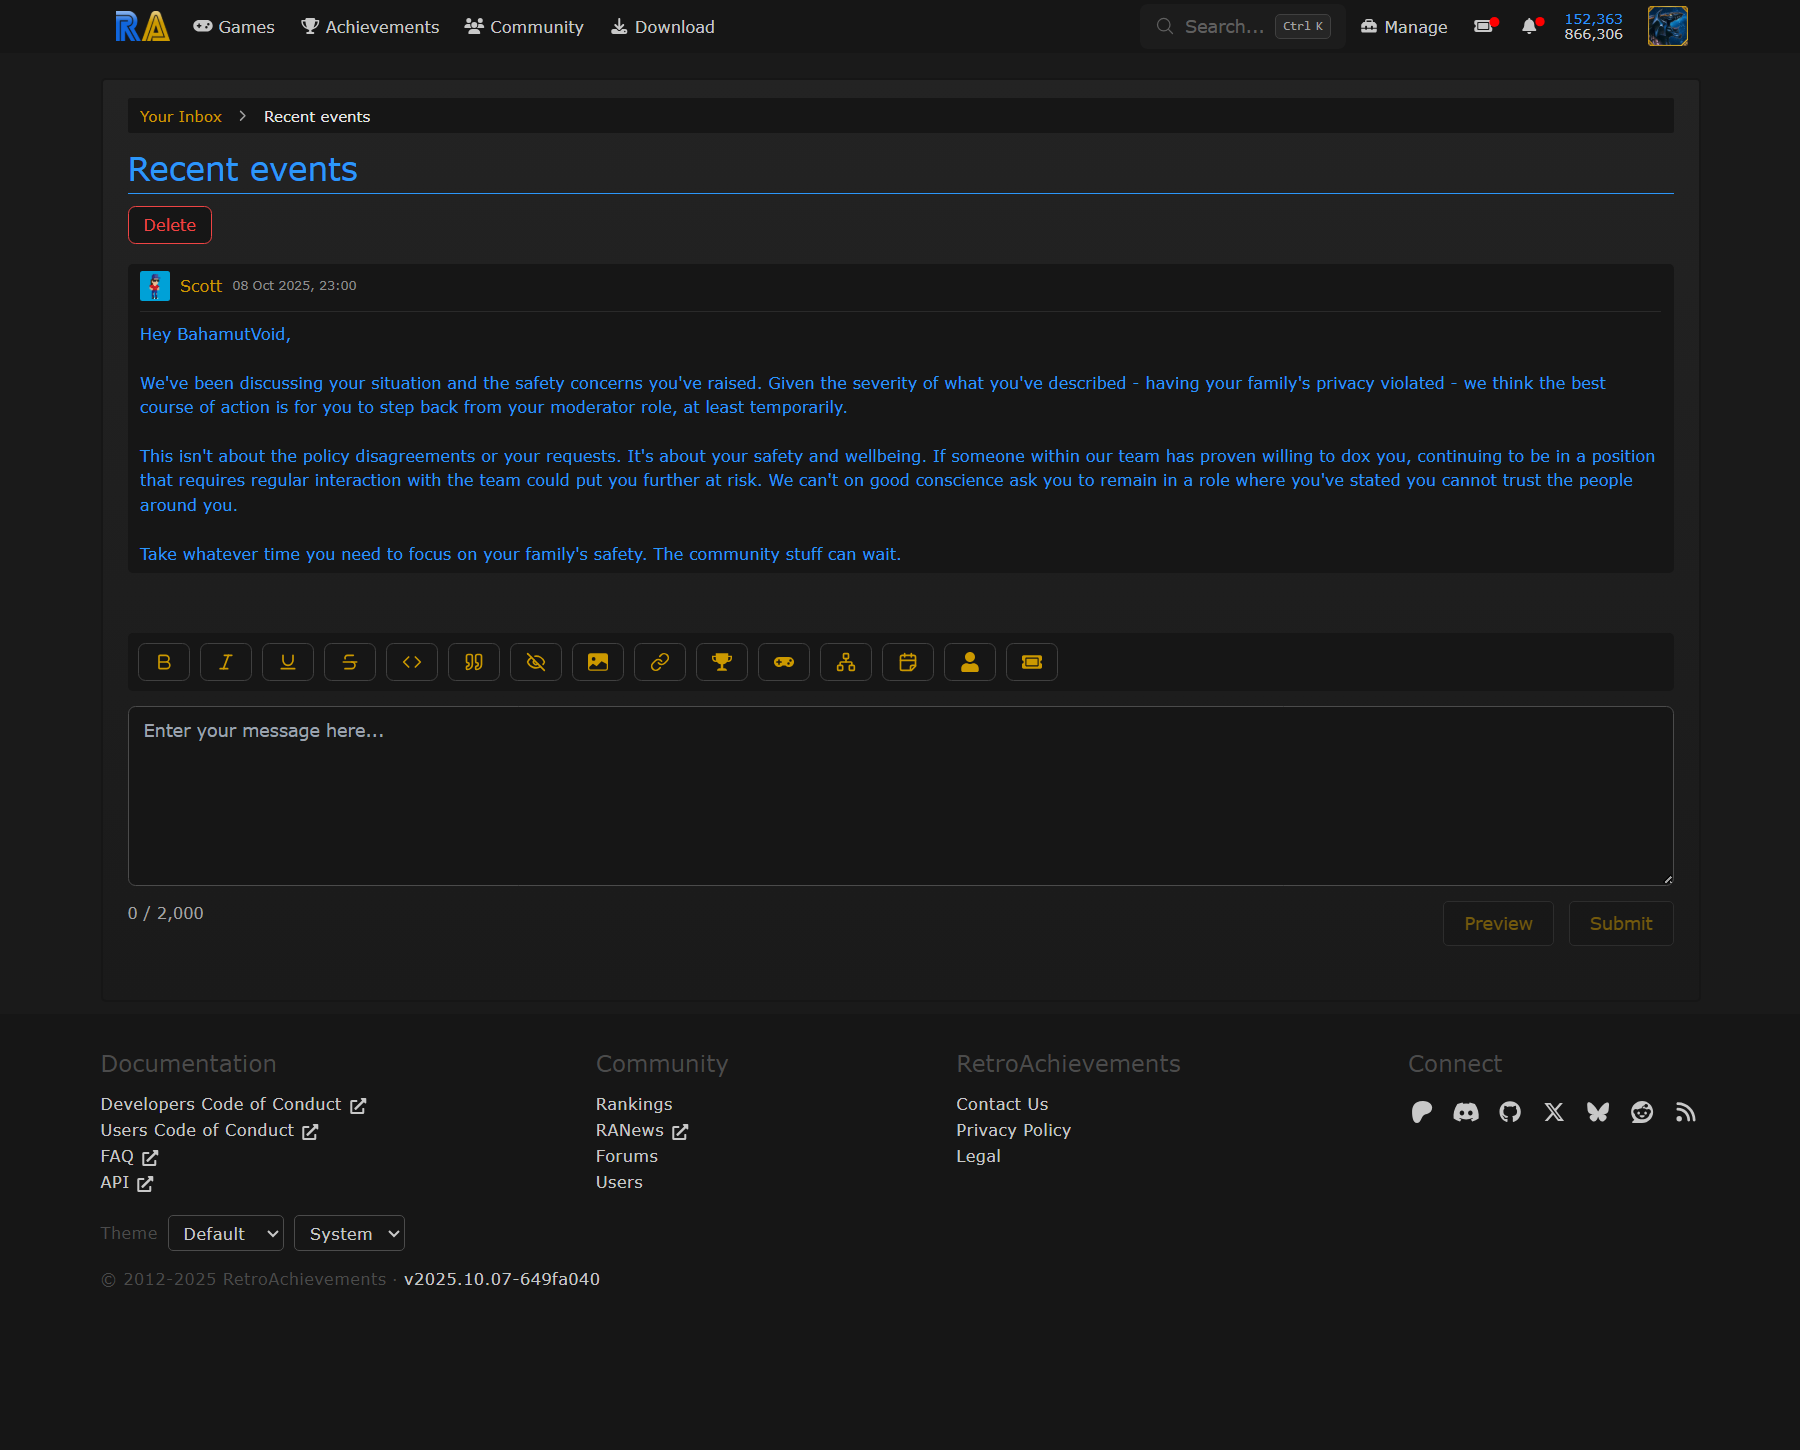
Task: Open the user avatar menu in the top bar
Action: tap(1668, 26)
